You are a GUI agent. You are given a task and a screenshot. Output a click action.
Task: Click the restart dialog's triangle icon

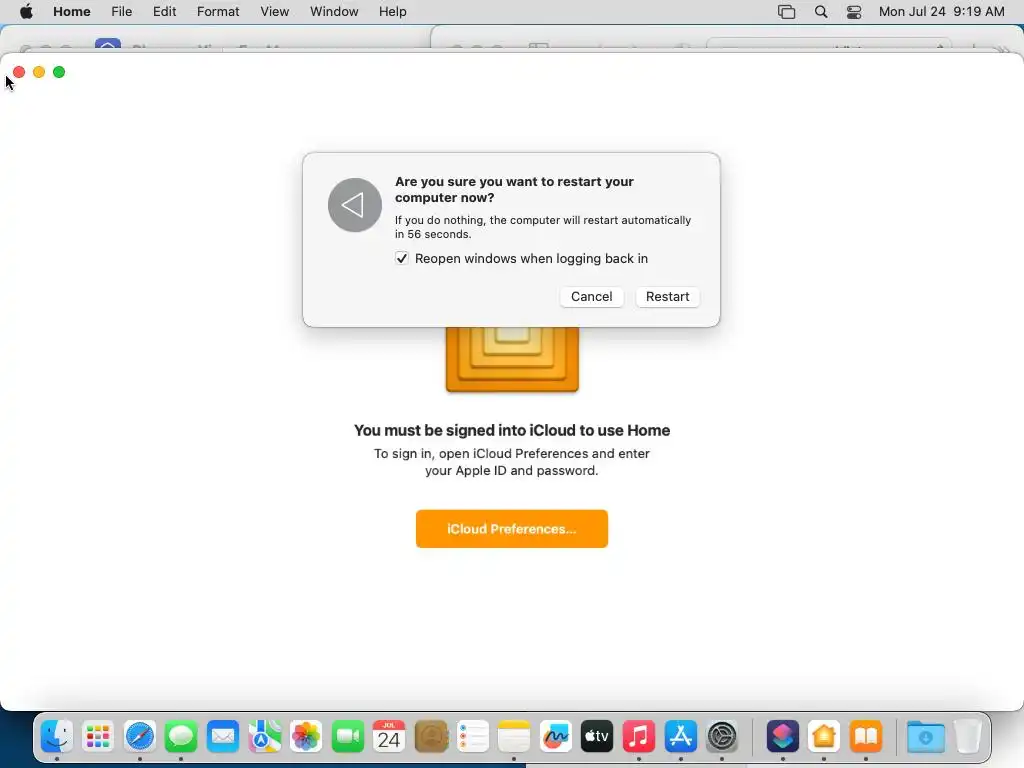[x=355, y=205]
